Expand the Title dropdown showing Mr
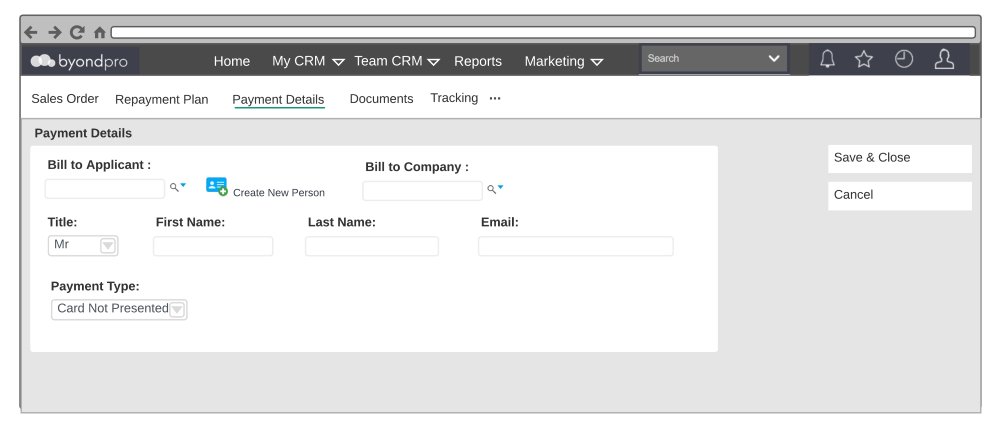The image size is (1000, 434). tap(108, 246)
